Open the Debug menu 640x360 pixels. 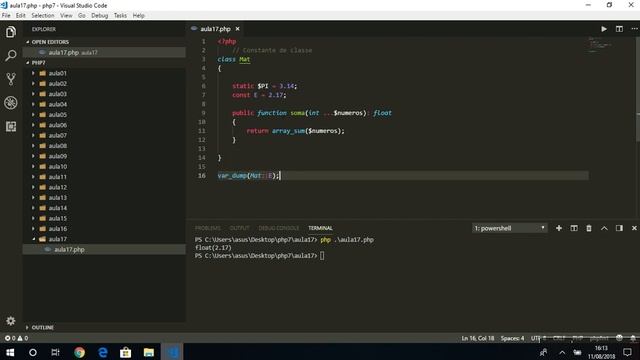coord(100,16)
